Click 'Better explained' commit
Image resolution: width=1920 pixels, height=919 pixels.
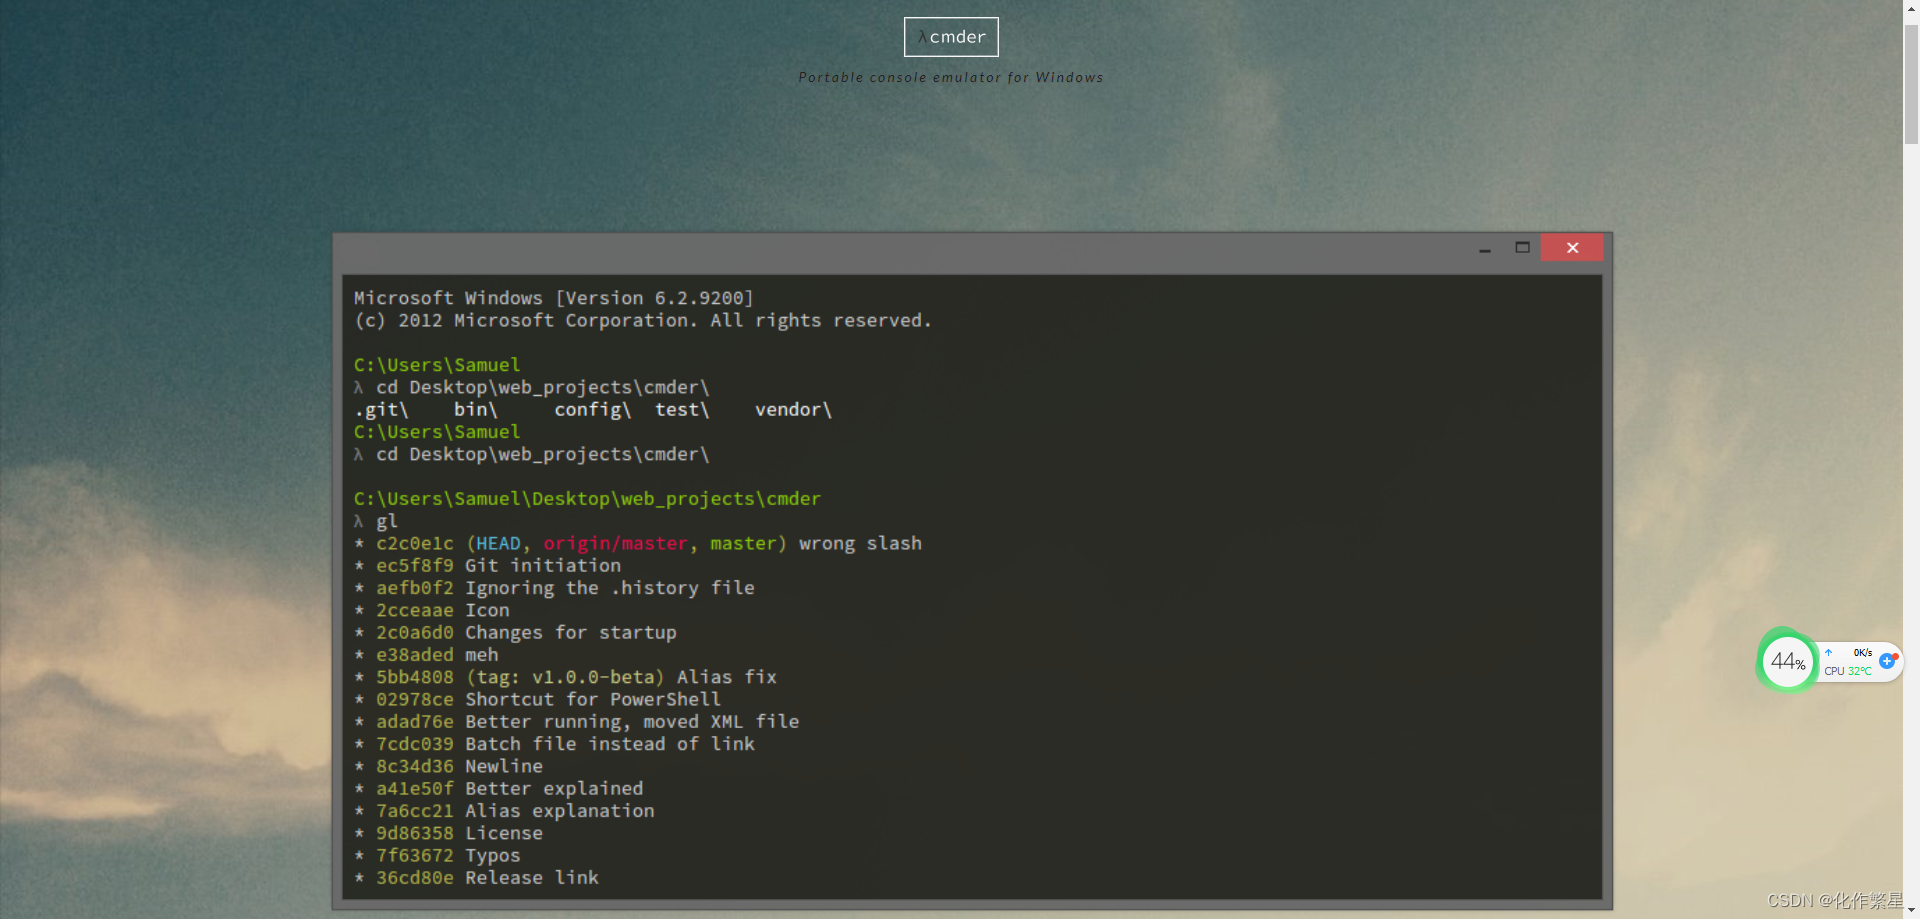(x=554, y=789)
